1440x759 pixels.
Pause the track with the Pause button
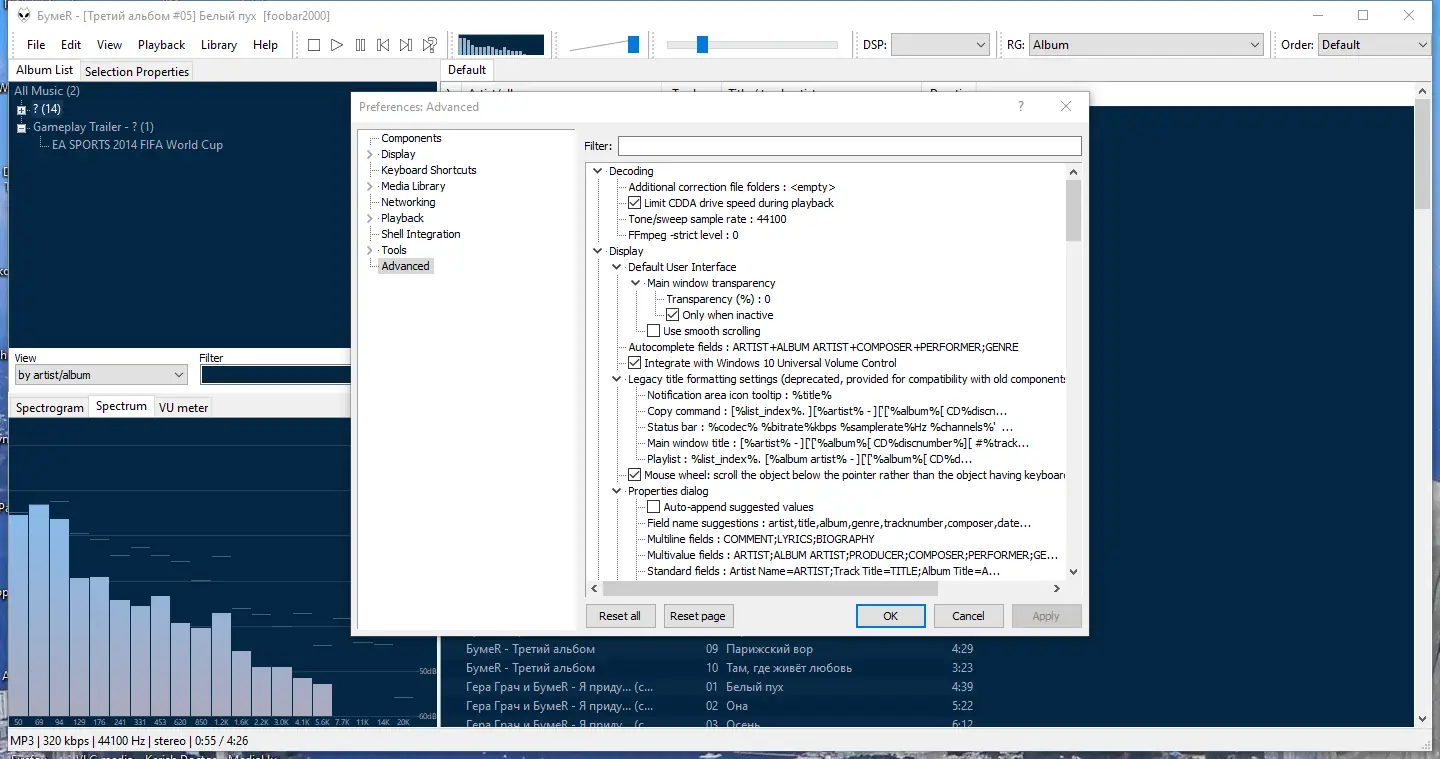click(360, 45)
